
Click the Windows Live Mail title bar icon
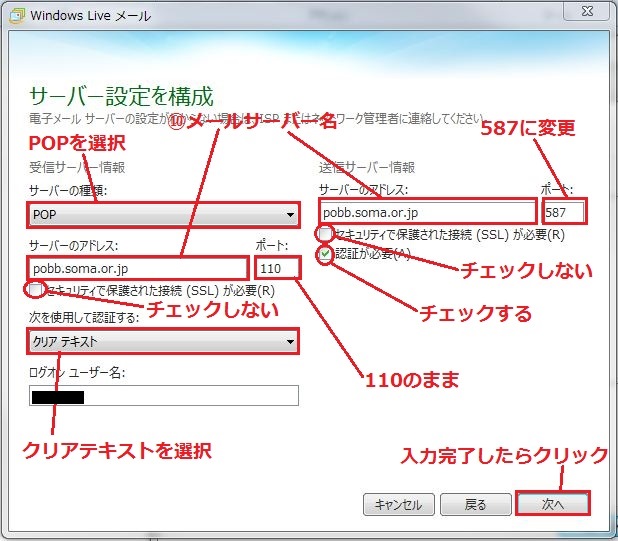click(17, 16)
